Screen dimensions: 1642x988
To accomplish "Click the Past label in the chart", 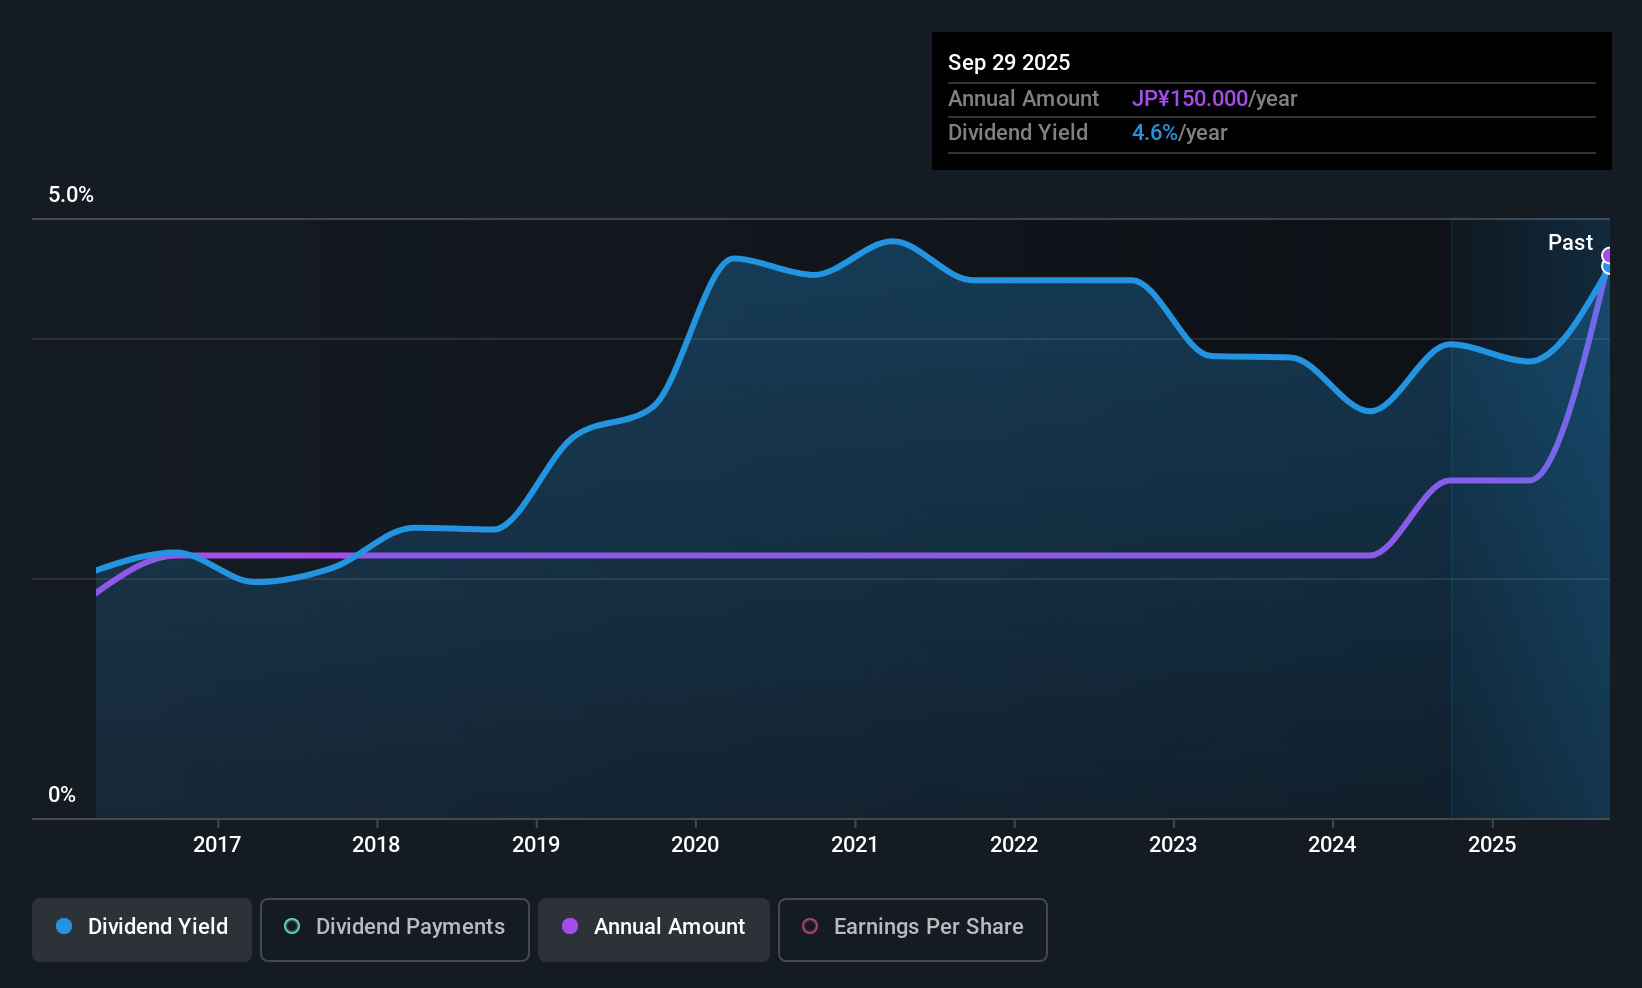I will tap(1570, 242).
